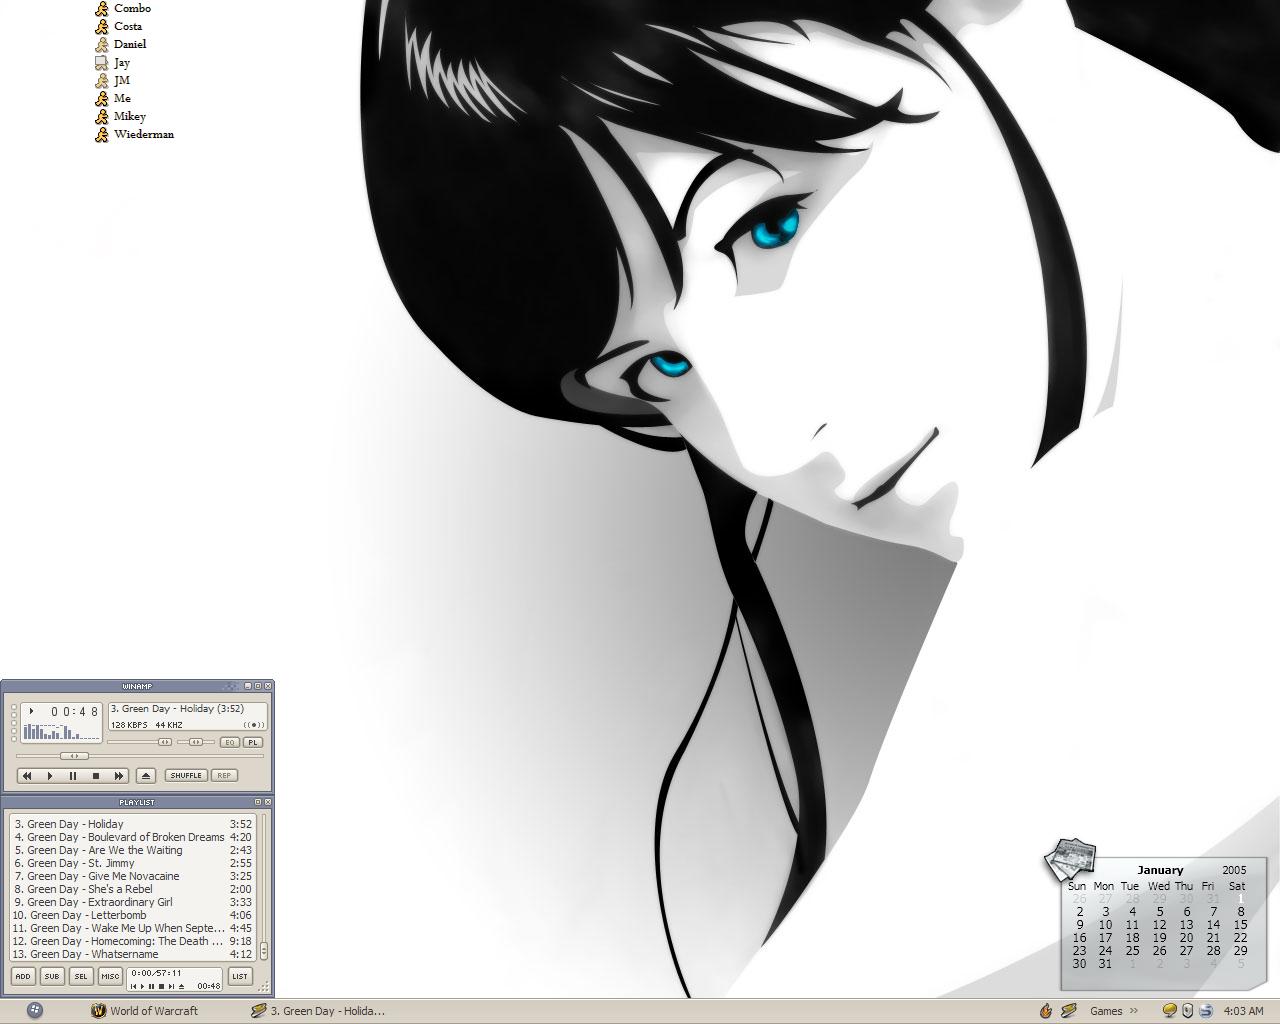Click mini eject button in playlist footer

click(x=181, y=986)
